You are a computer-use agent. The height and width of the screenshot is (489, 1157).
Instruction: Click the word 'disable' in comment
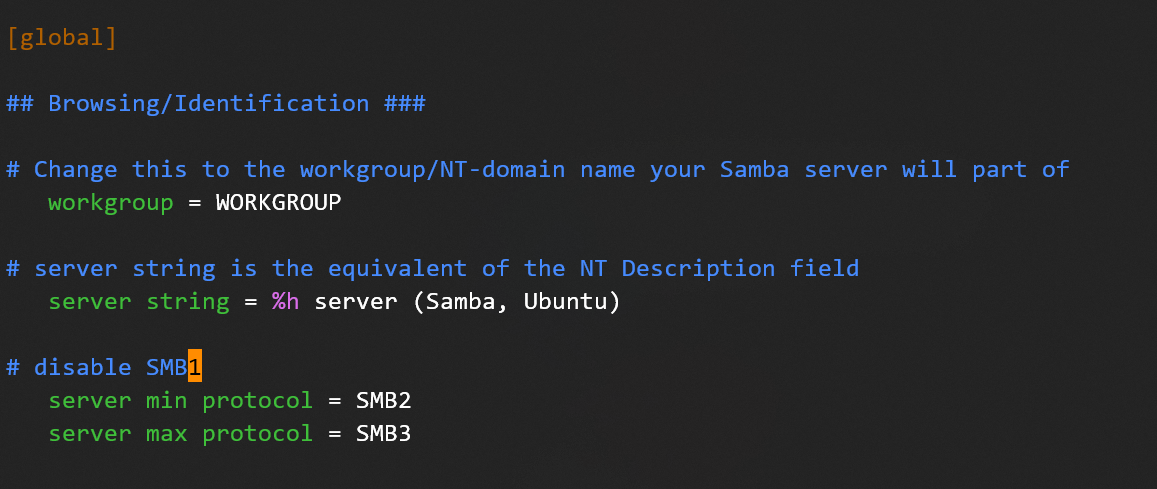pyautogui.click(x=83, y=367)
